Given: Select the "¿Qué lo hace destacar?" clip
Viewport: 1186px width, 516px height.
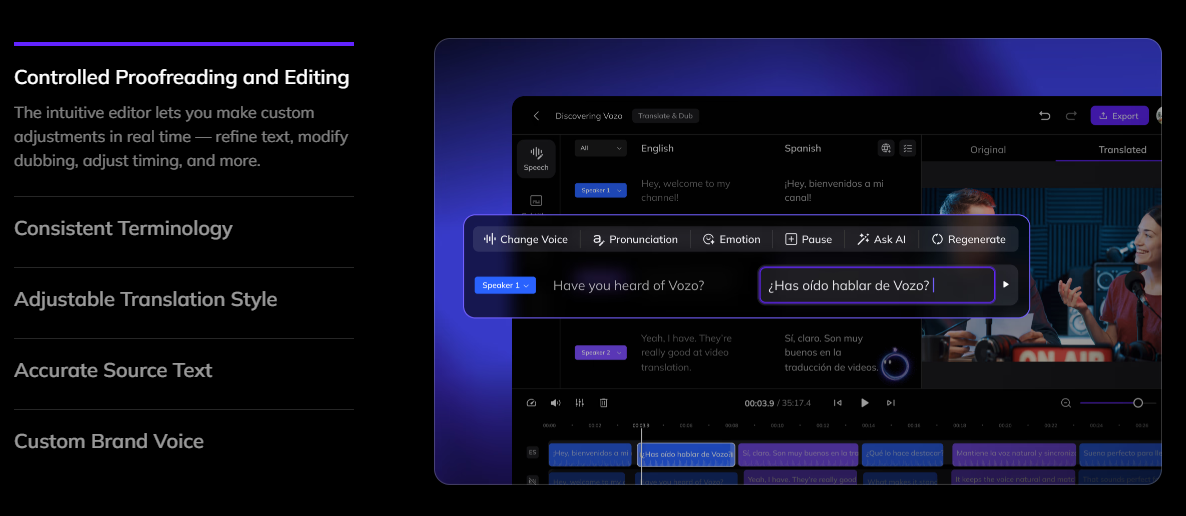Looking at the screenshot, I should point(902,454).
